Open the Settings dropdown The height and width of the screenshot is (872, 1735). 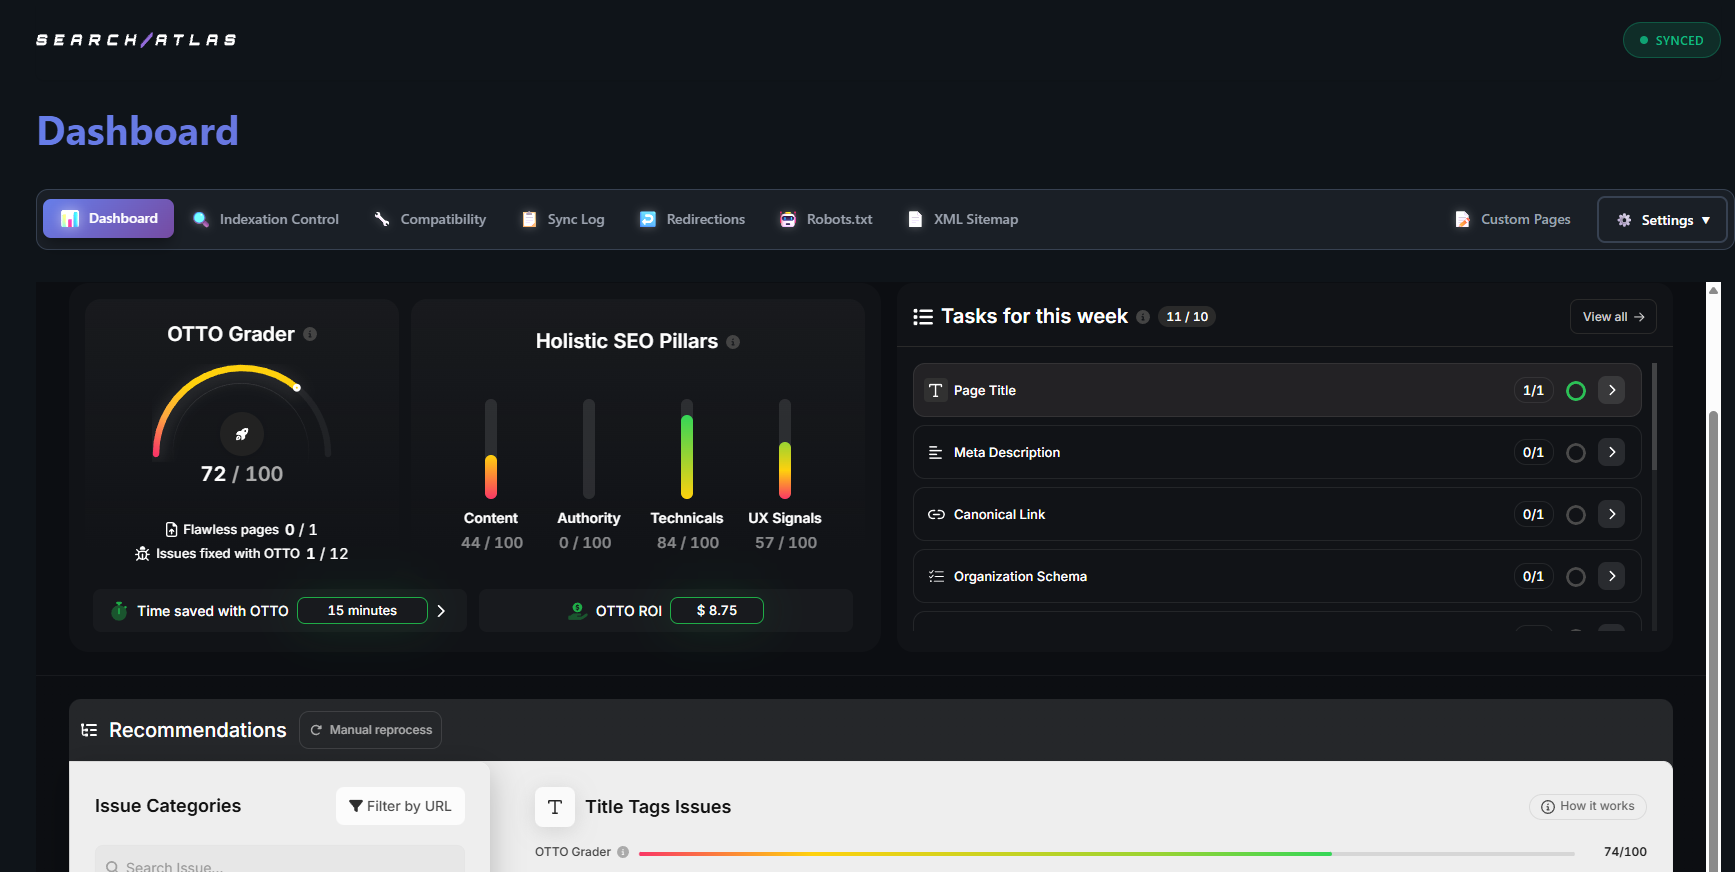1663,220
